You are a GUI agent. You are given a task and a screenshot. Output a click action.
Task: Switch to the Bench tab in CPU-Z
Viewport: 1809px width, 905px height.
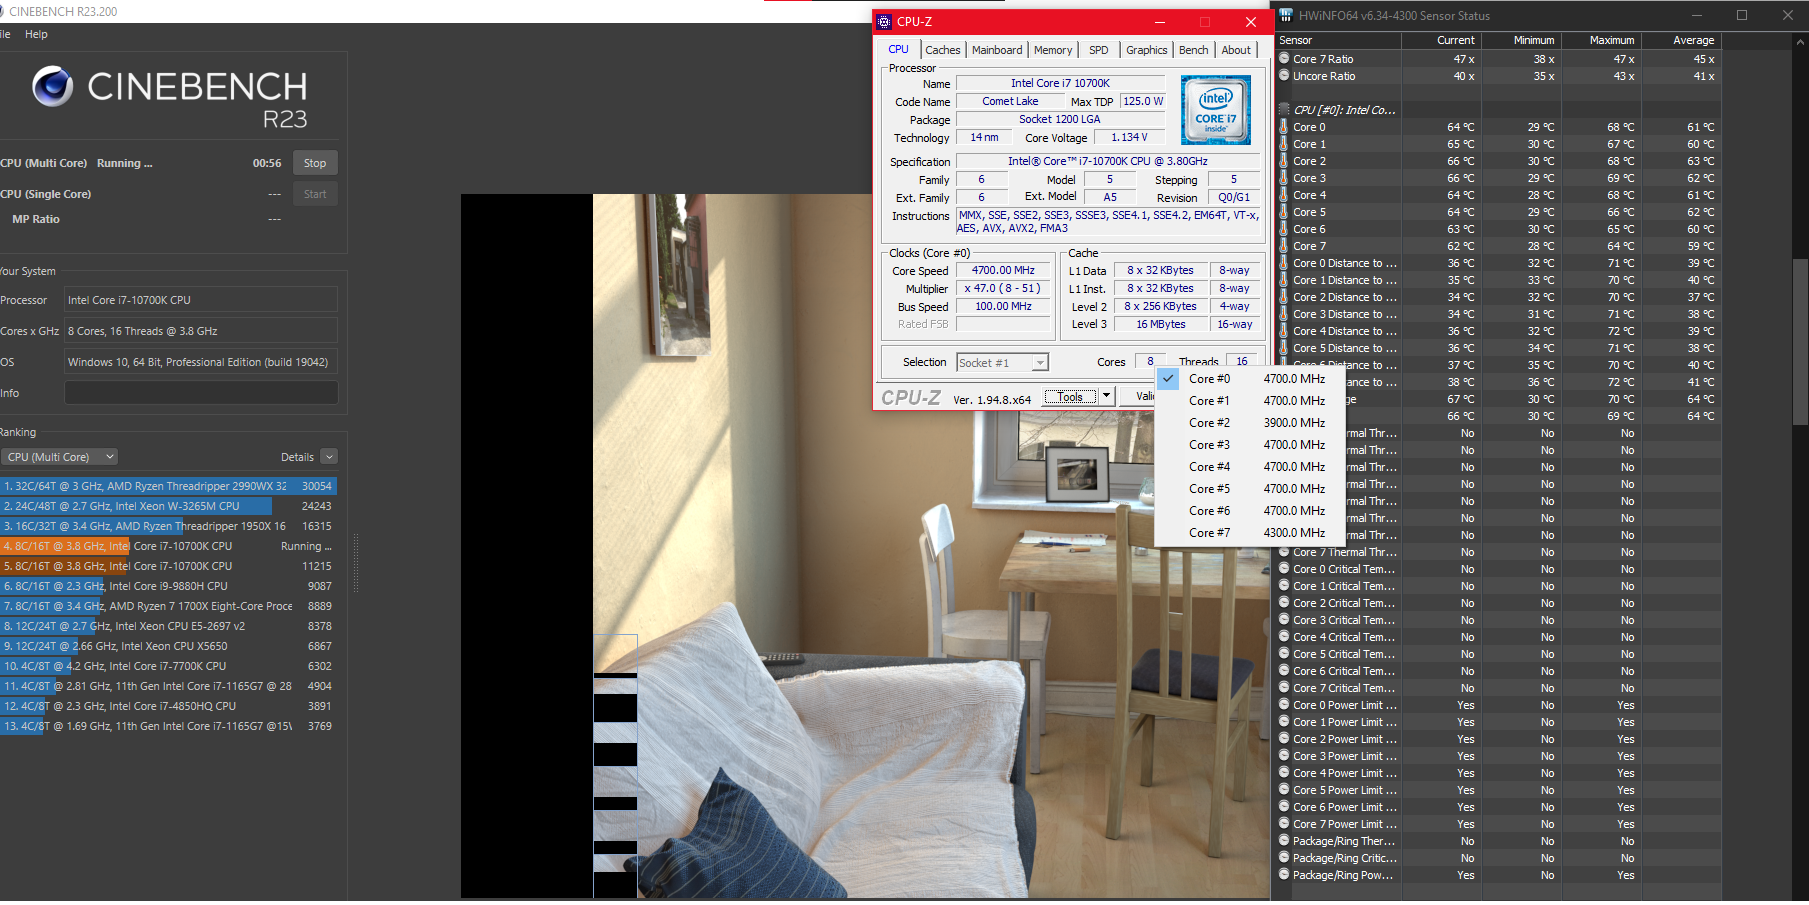1193,50
